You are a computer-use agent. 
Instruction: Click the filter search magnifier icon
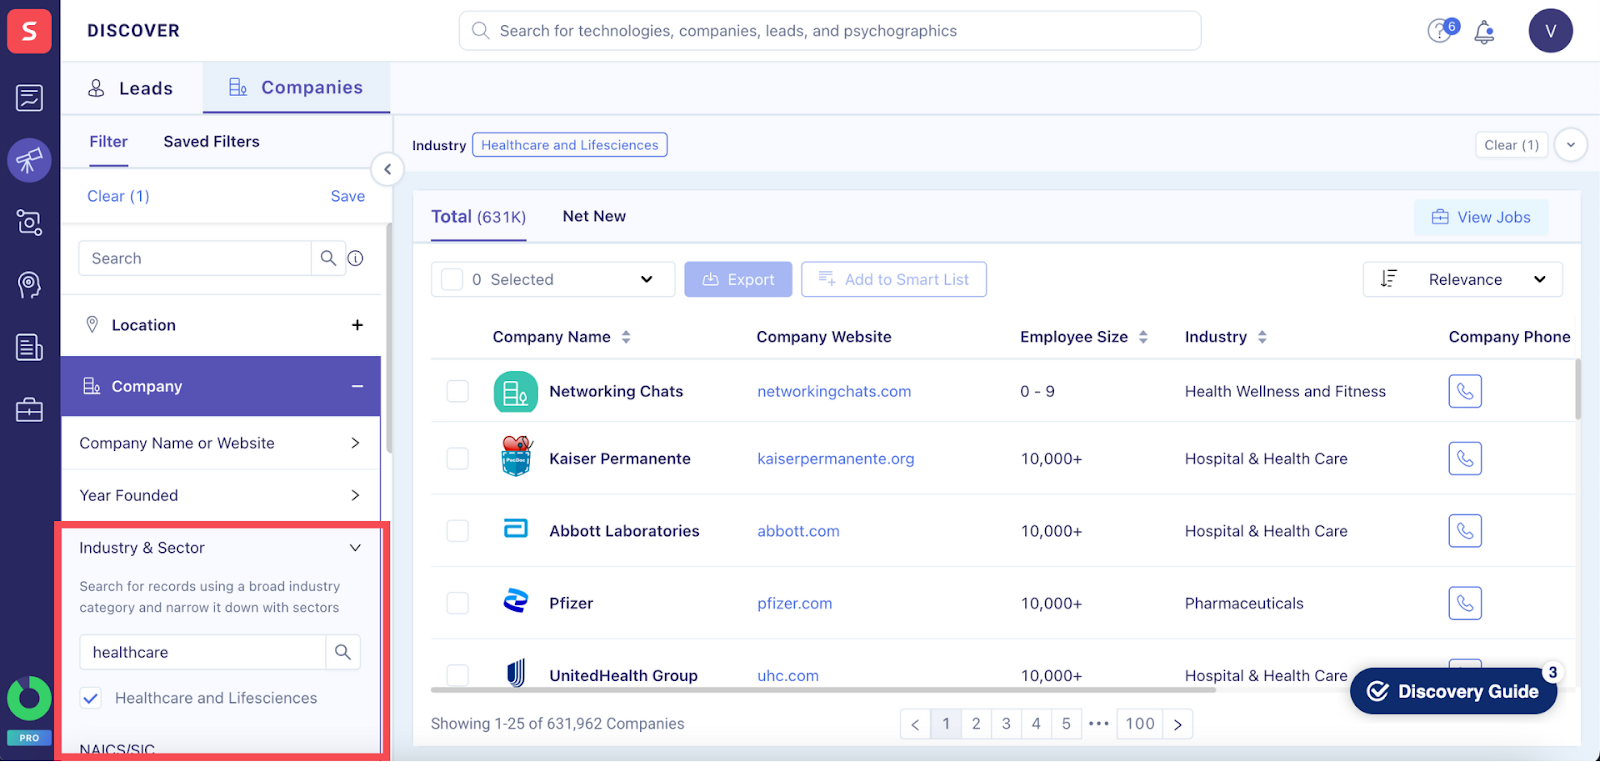(x=328, y=258)
